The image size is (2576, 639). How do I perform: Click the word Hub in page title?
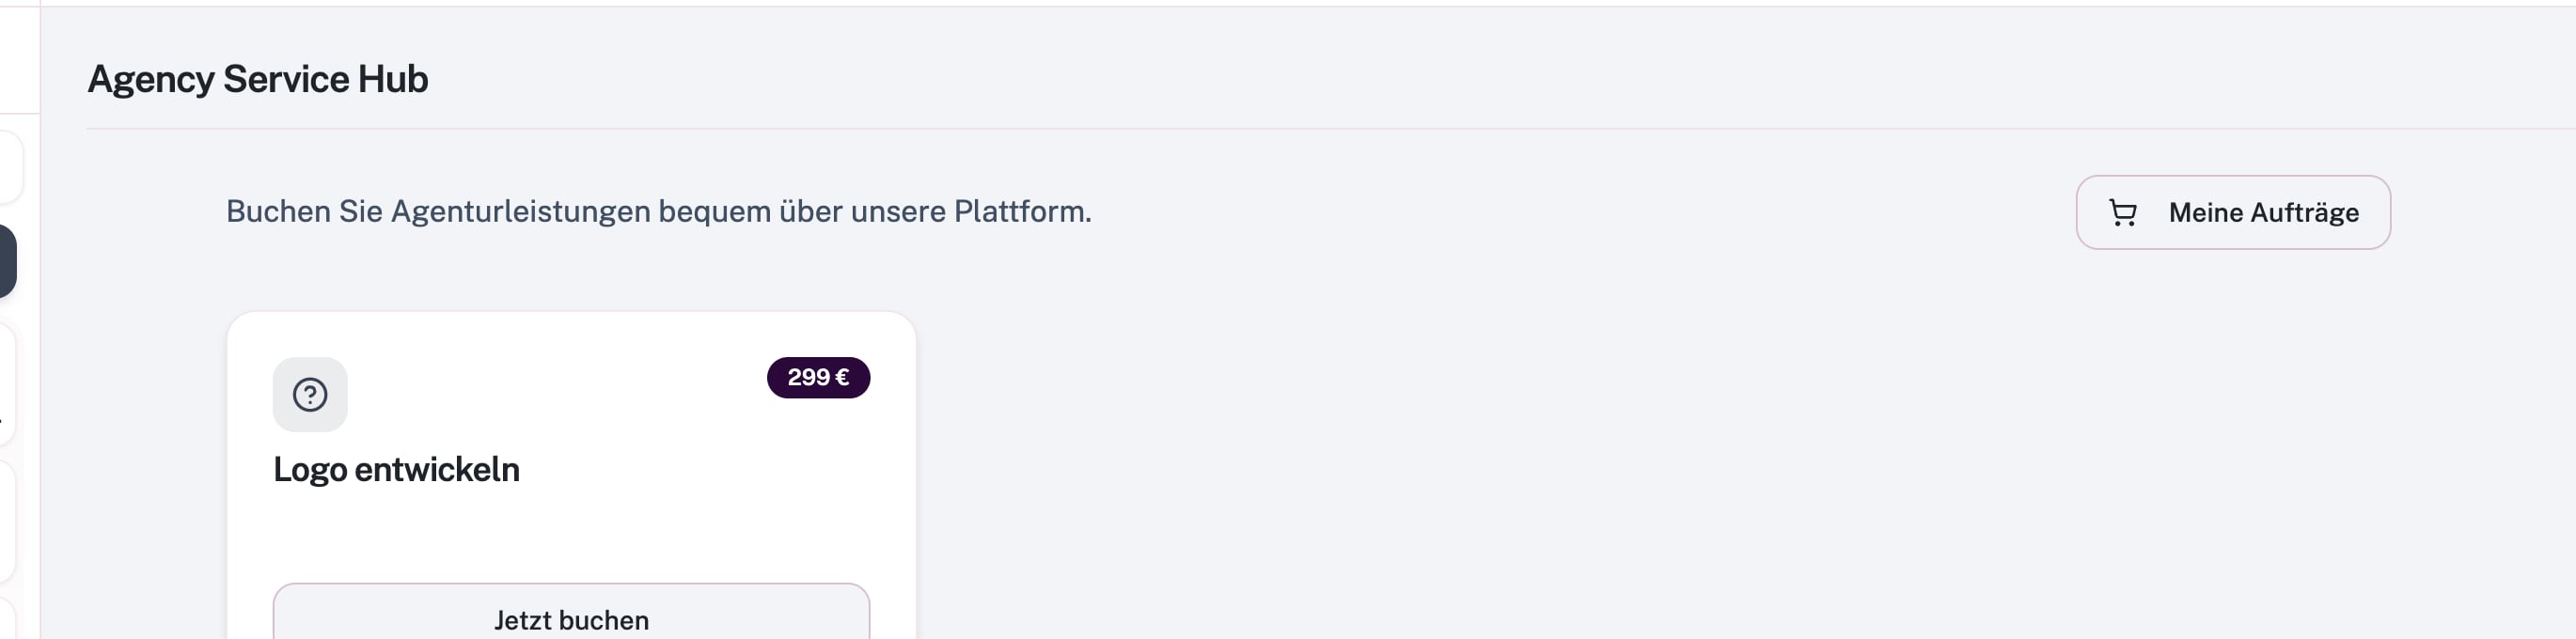click(393, 79)
